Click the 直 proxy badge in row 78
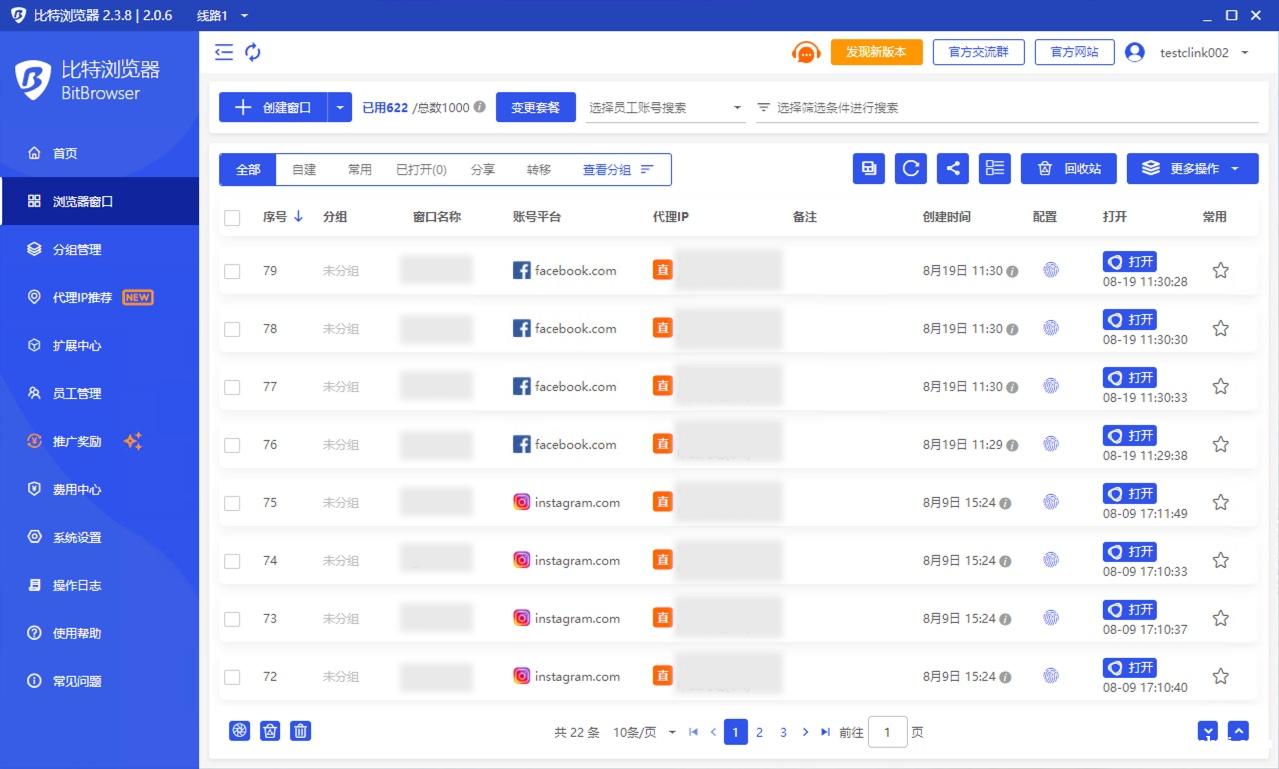The image size is (1279, 769). pyautogui.click(x=663, y=328)
